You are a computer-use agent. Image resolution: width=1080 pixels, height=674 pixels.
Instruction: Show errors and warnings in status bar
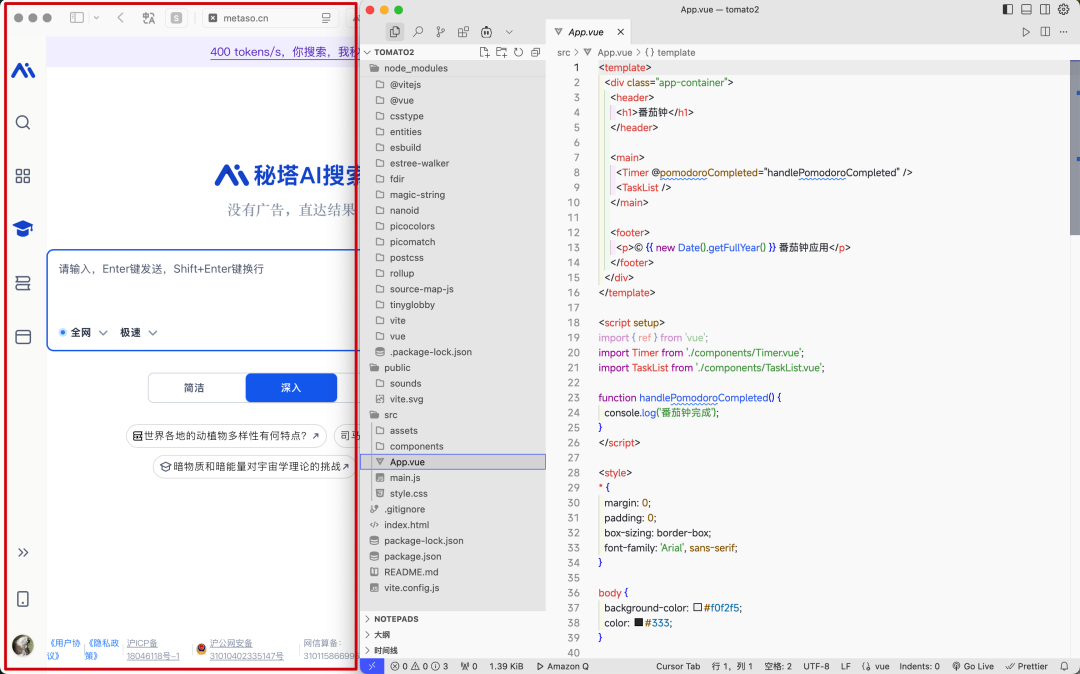tap(419, 666)
